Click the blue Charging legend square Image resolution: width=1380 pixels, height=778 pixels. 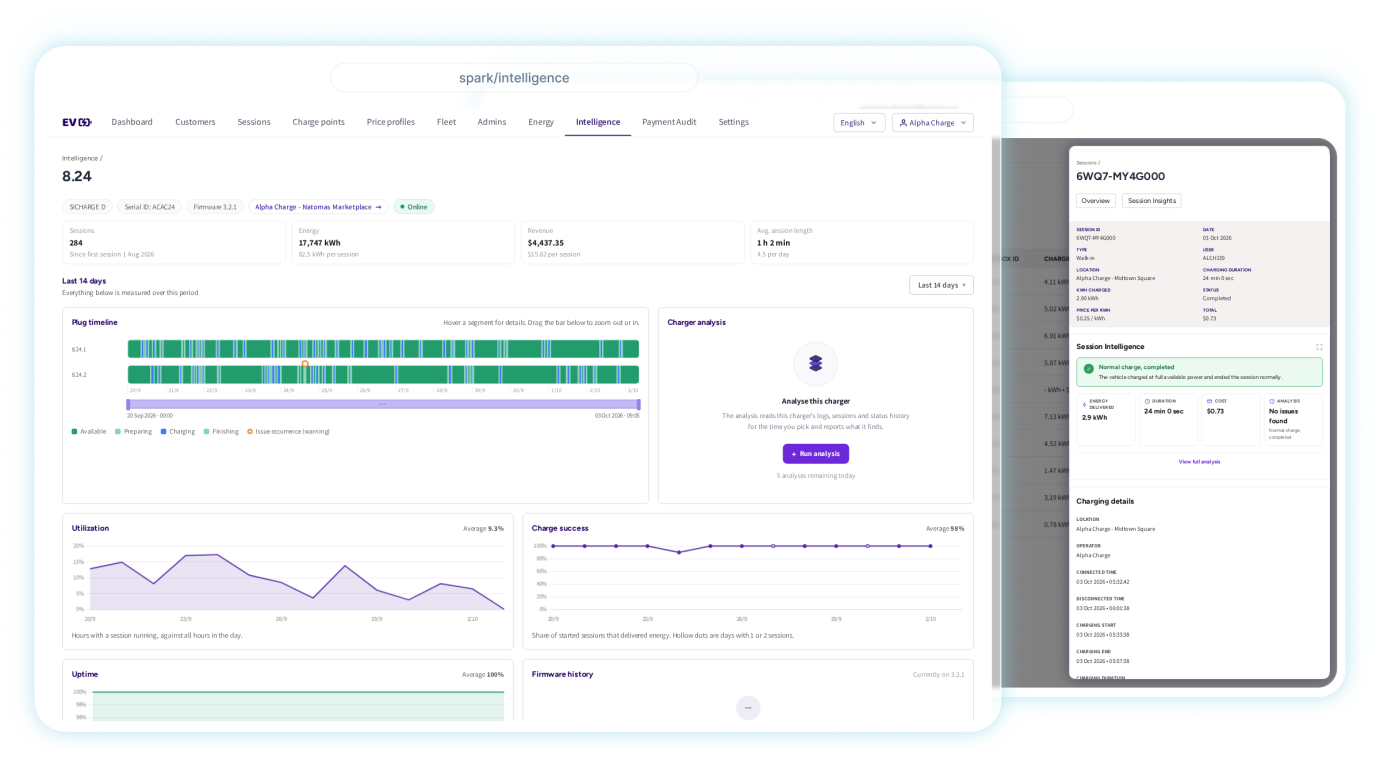tap(164, 432)
